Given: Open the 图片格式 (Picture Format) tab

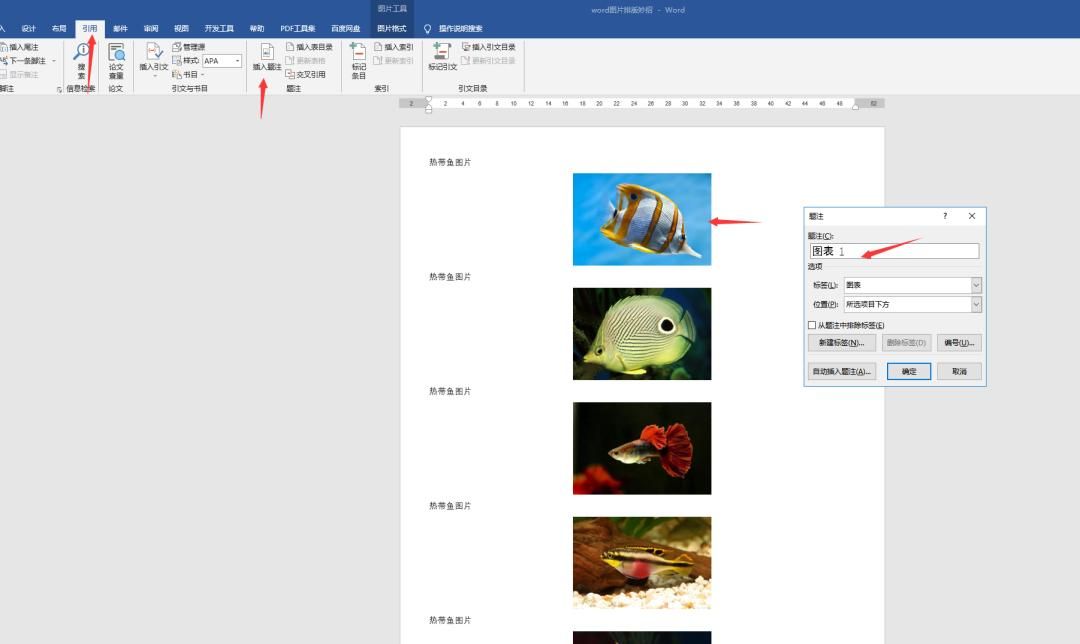Looking at the screenshot, I should click(391, 29).
